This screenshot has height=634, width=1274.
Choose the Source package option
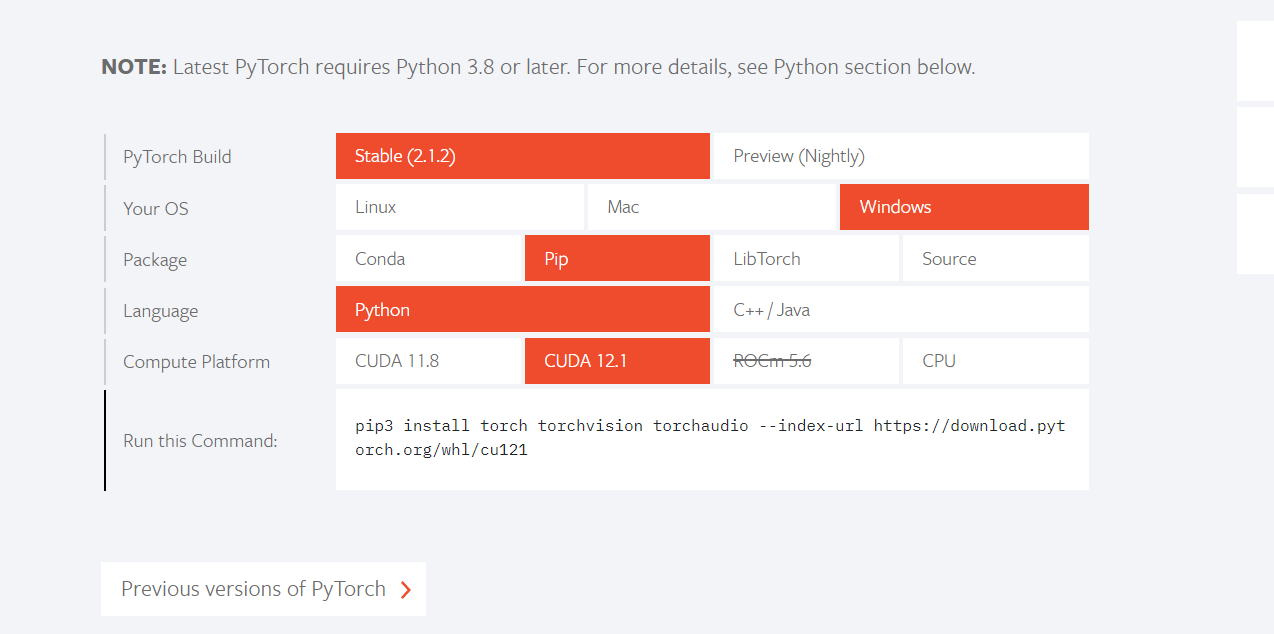(996, 258)
